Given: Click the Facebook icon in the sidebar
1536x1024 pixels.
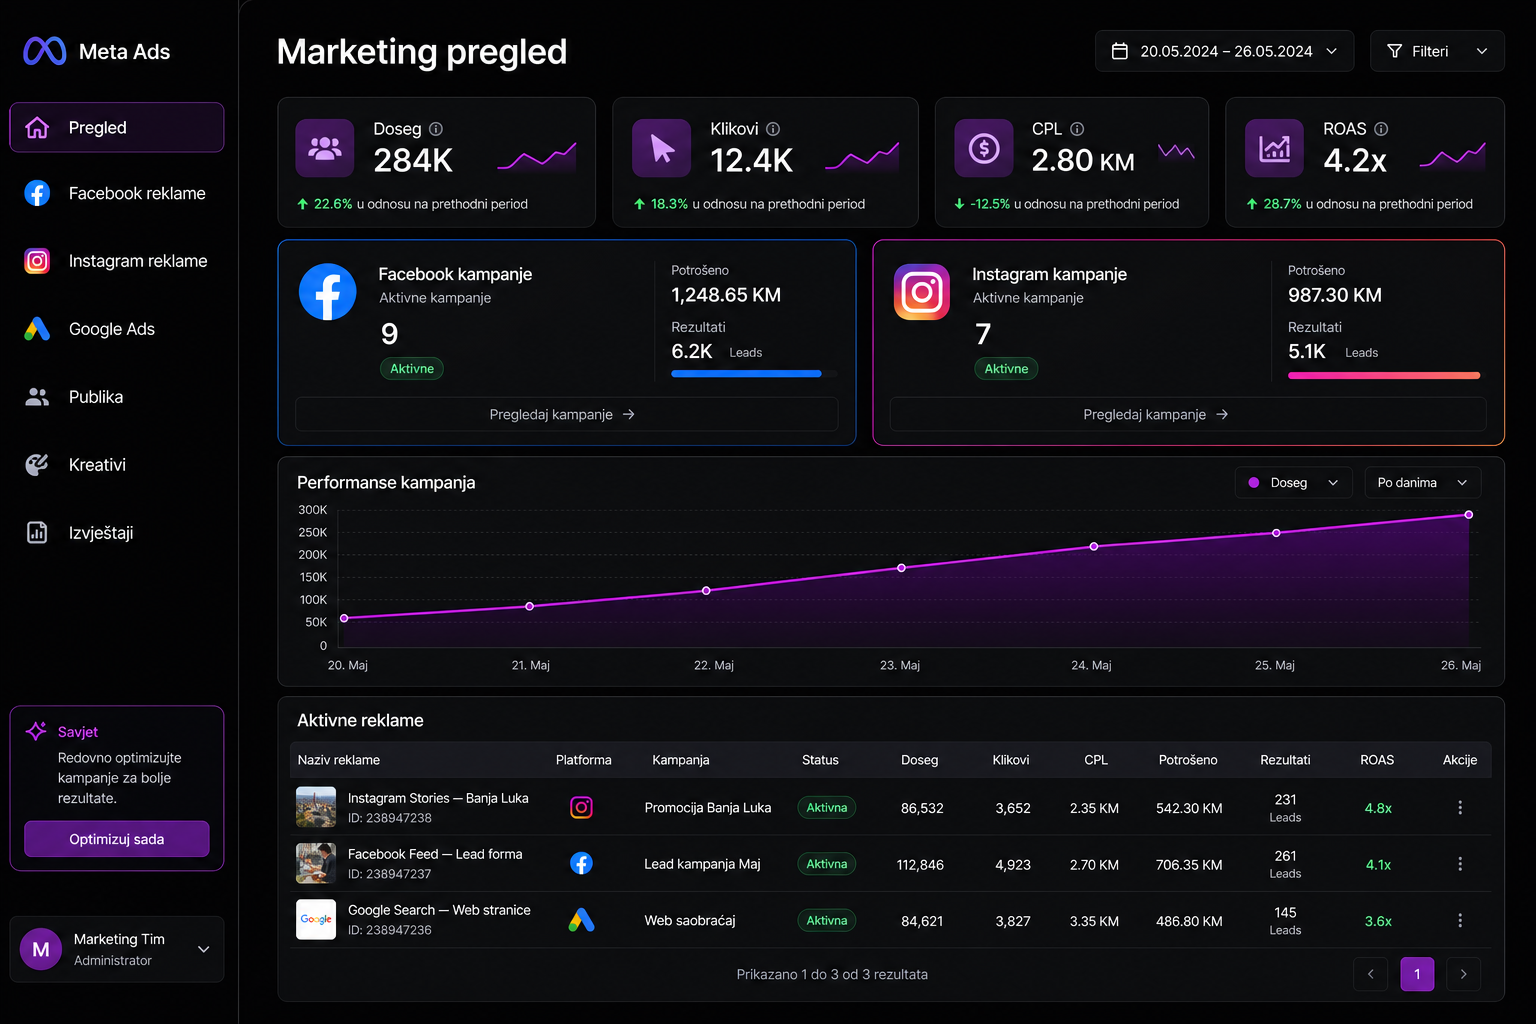Looking at the screenshot, I should (37, 193).
